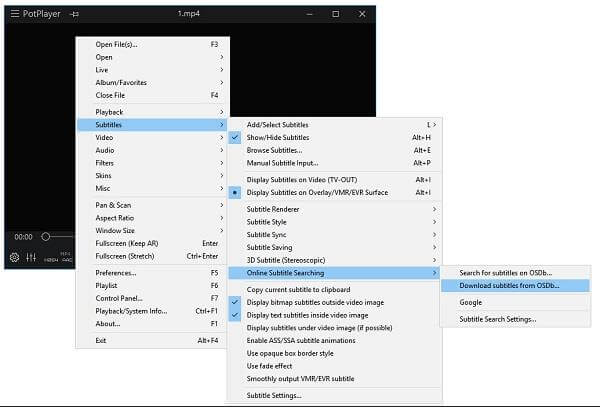The width and height of the screenshot is (600, 407).
Task: Expand the Pan & Scan submenu
Action: click(x=153, y=205)
